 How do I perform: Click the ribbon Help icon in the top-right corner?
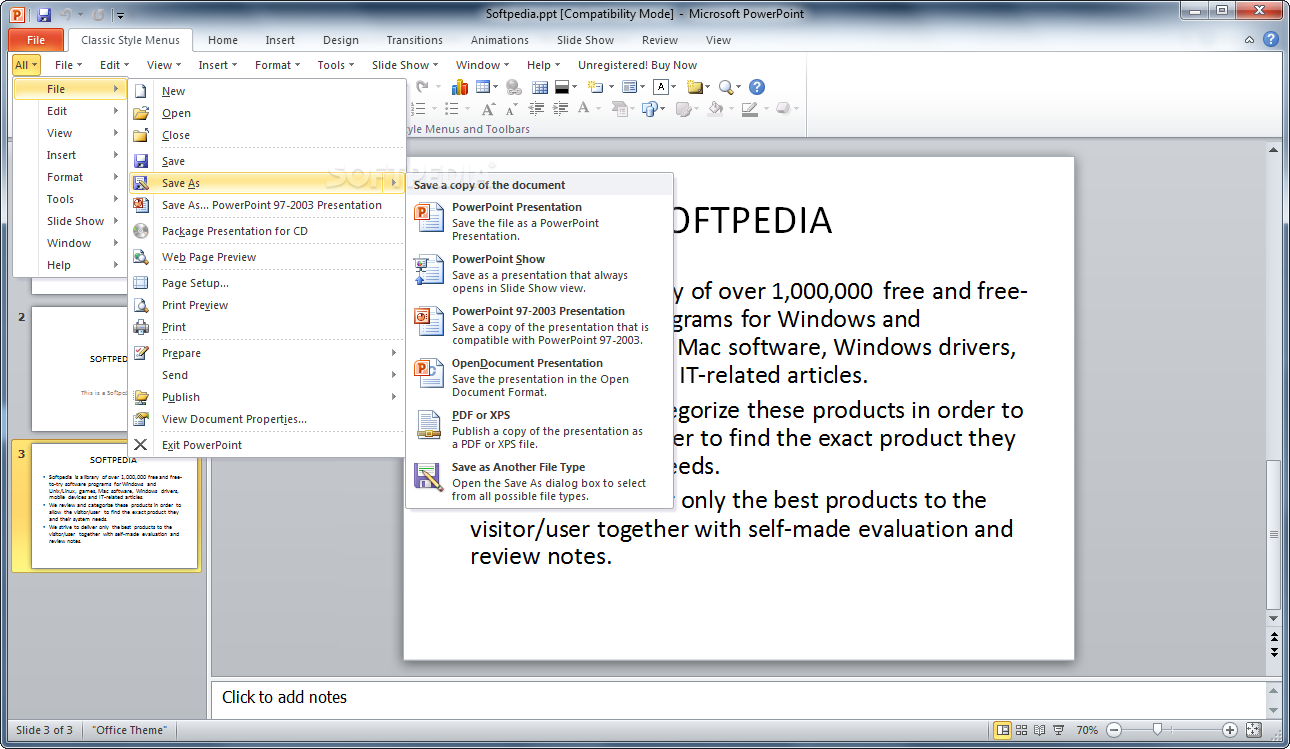[1271, 40]
